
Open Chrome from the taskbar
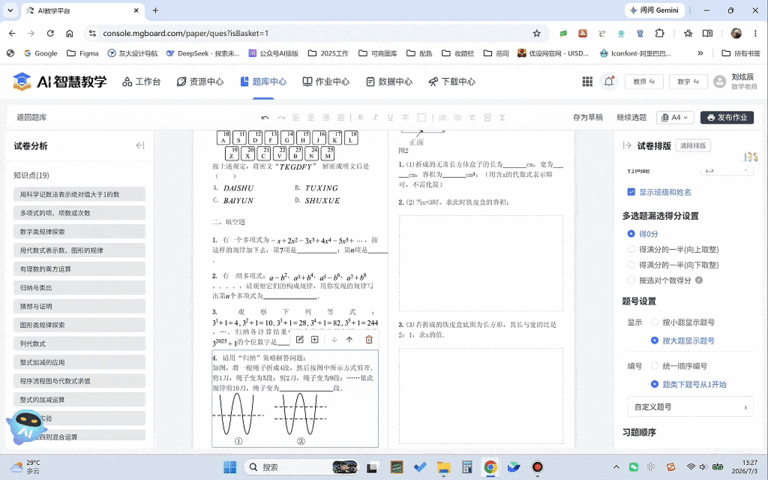pyautogui.click(x=490, y=467)
